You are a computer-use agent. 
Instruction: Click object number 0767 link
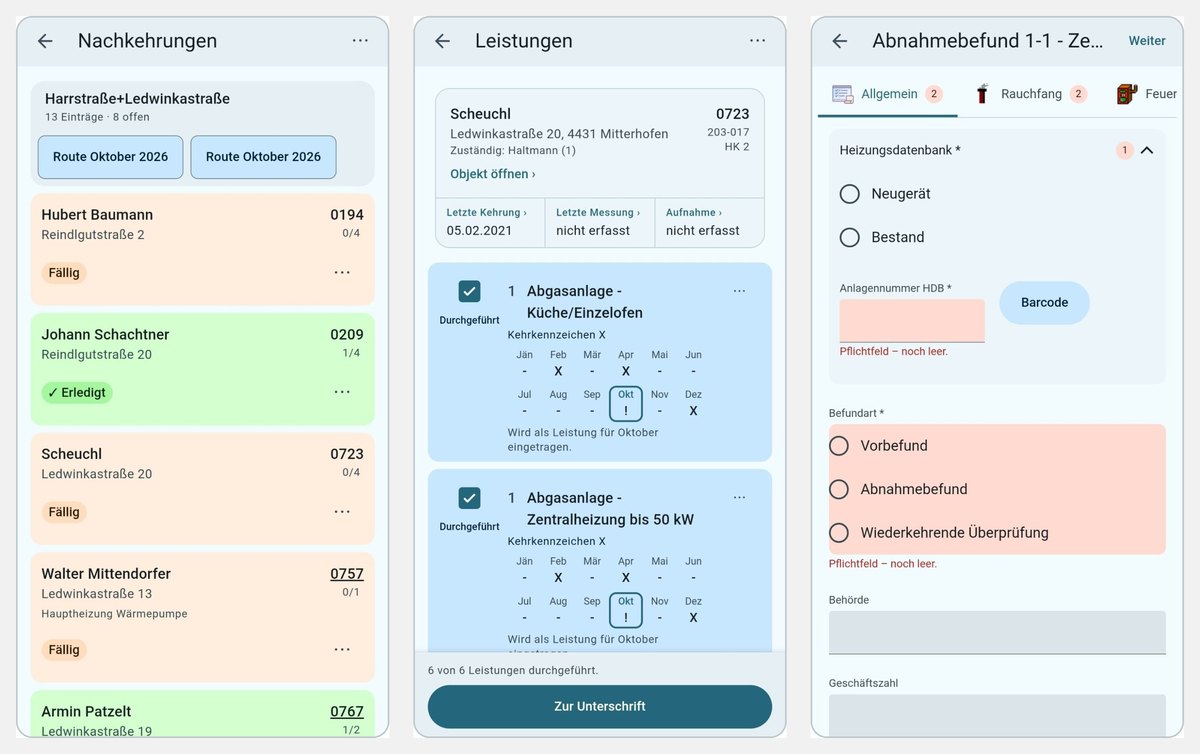tap(347, 712)
